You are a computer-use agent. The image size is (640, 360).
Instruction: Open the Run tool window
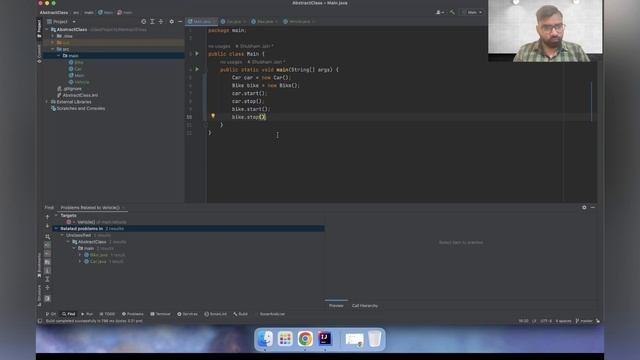[87, 314]
